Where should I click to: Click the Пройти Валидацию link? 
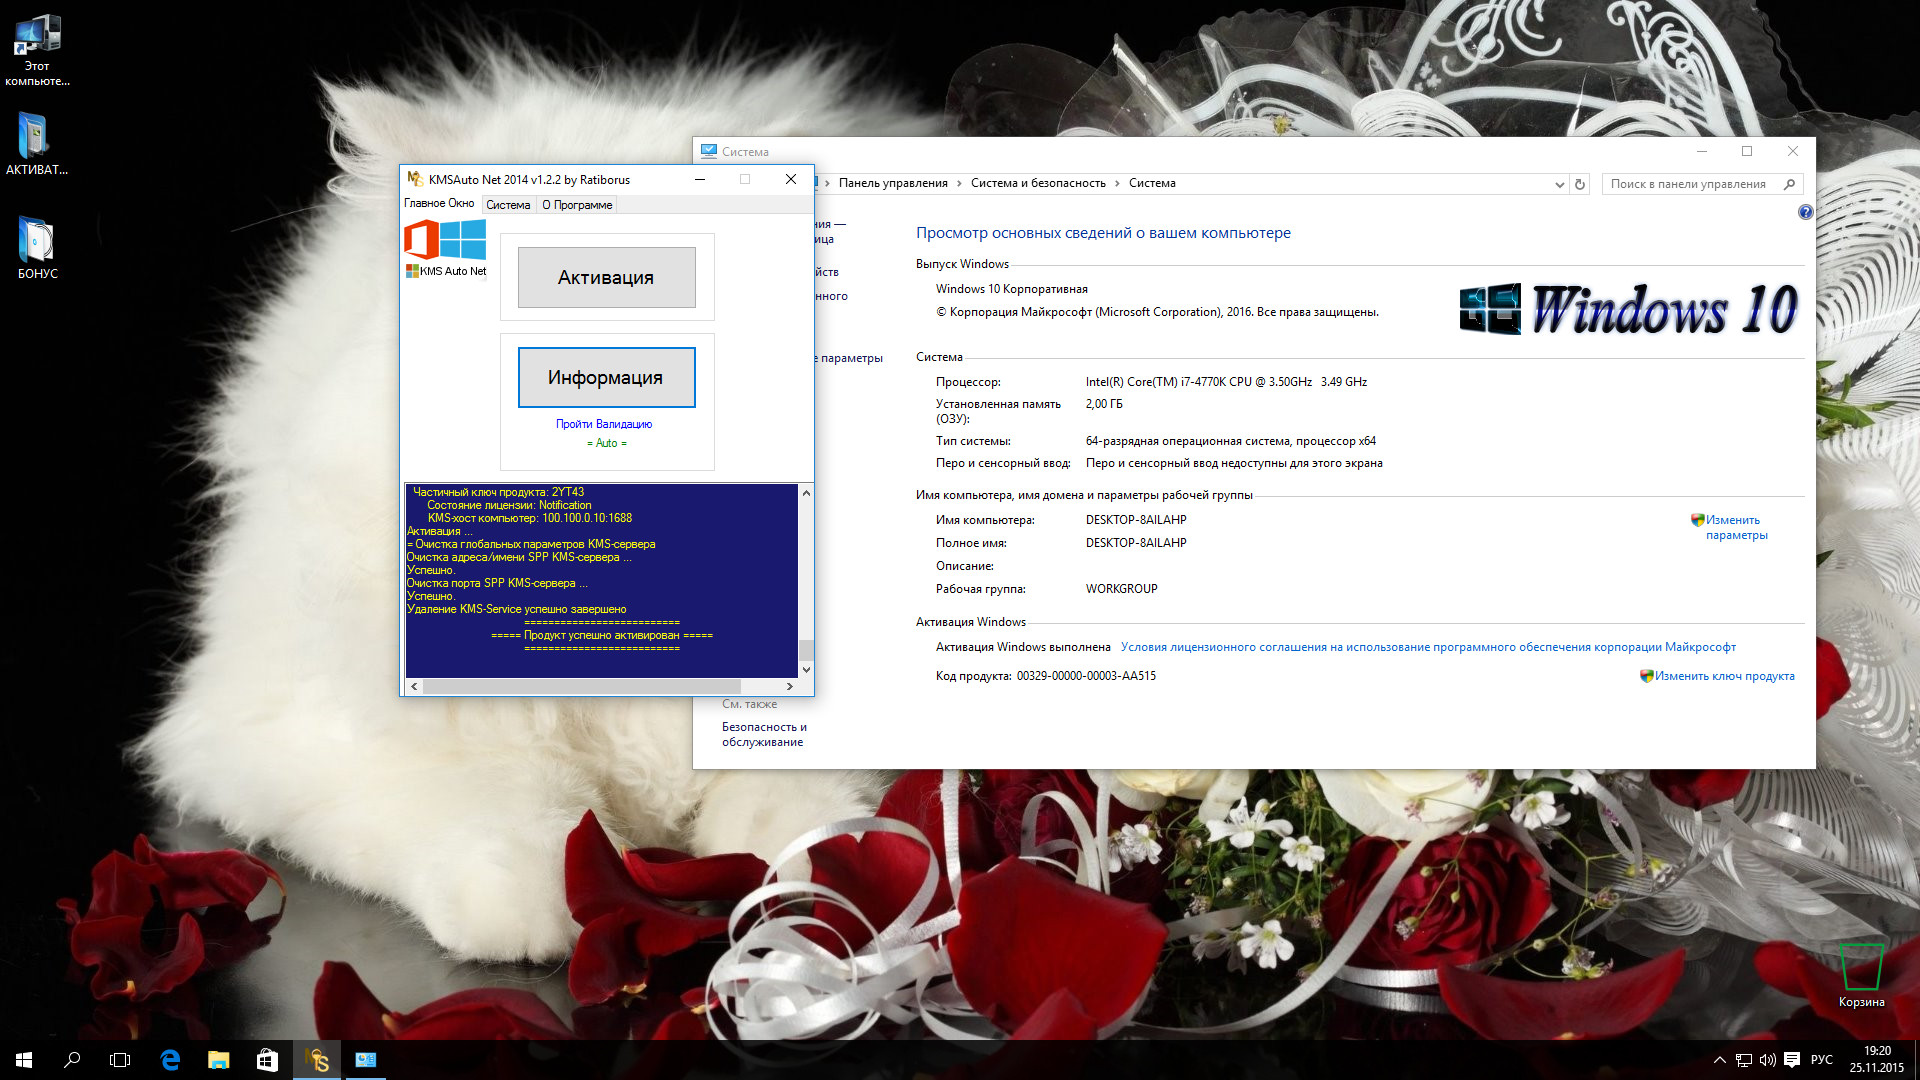click(604, 424)
